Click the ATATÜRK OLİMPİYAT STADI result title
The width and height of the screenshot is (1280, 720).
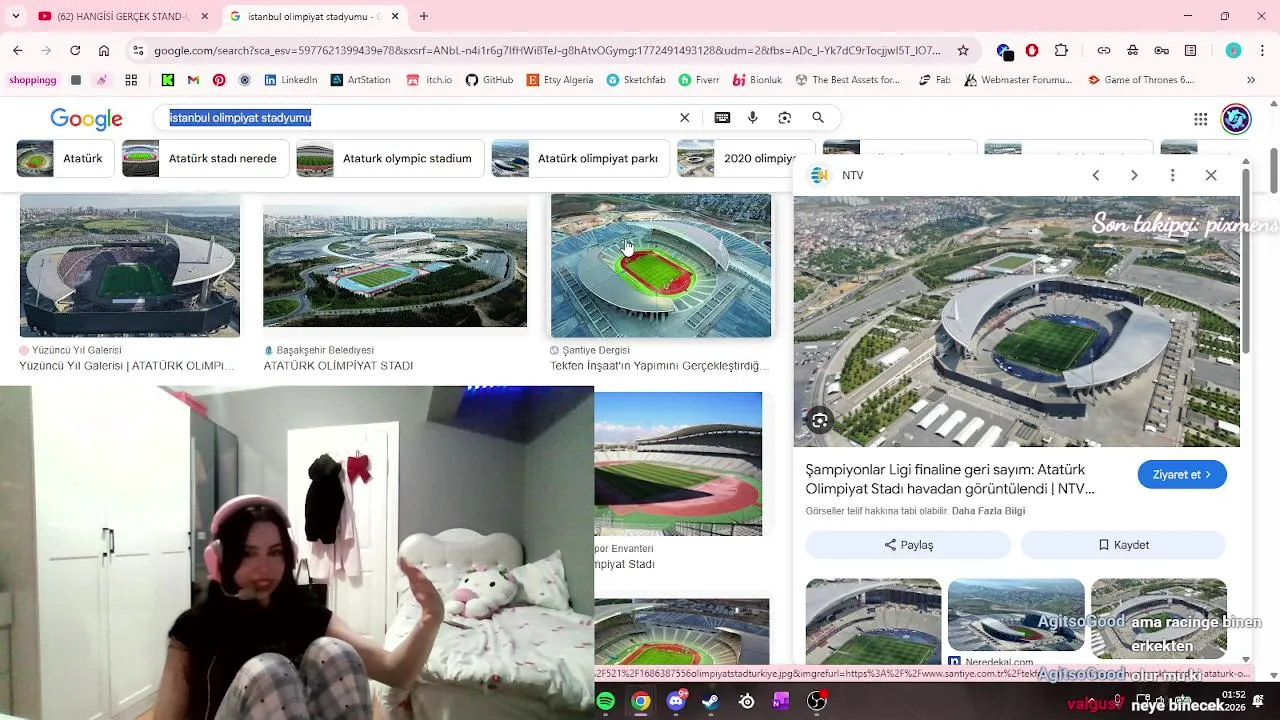coord(338,366)
